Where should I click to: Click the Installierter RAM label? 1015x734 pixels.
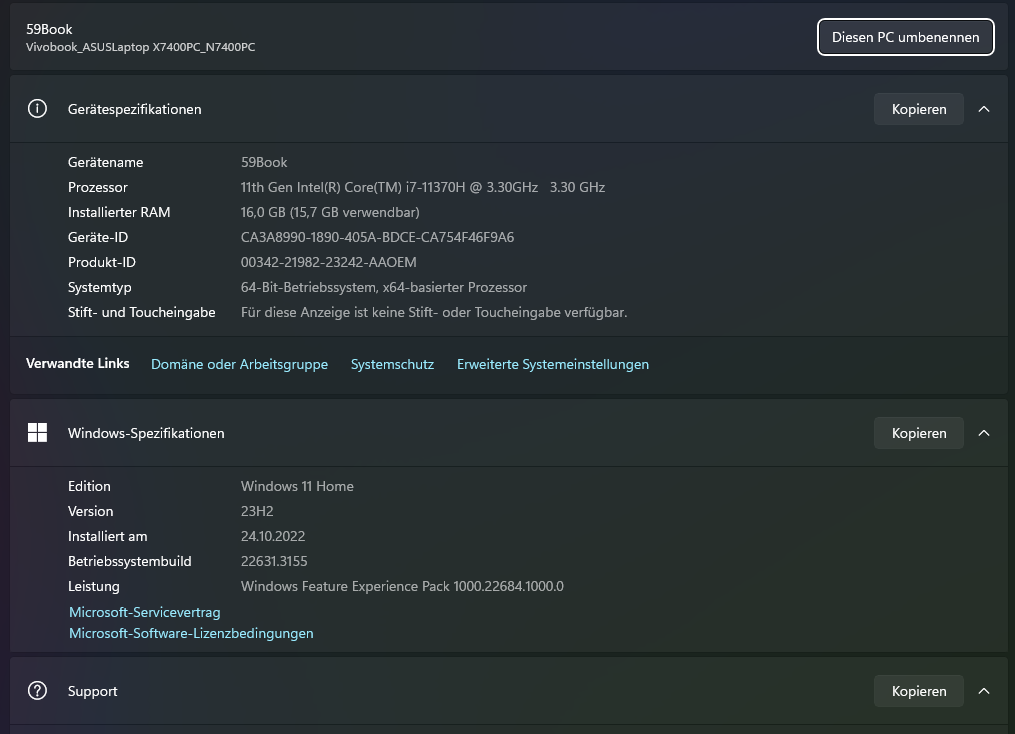tap(119, 212)
